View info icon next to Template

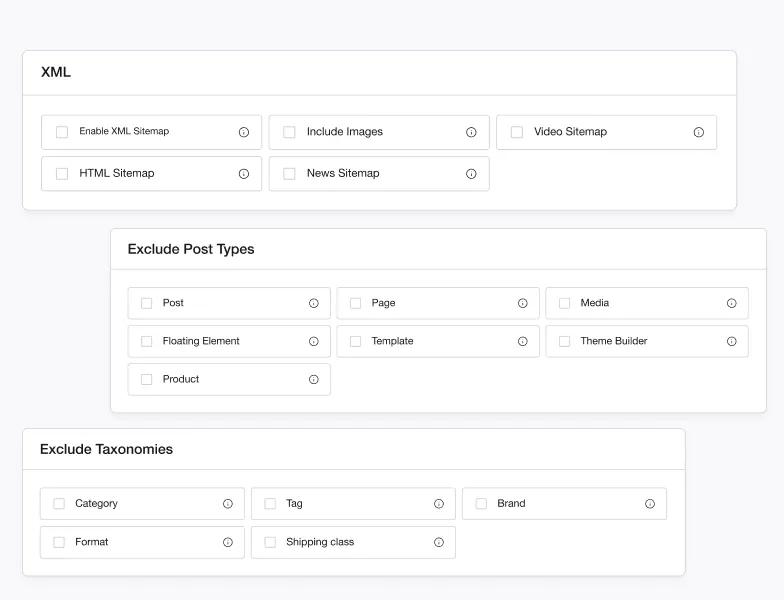(522, 341)
